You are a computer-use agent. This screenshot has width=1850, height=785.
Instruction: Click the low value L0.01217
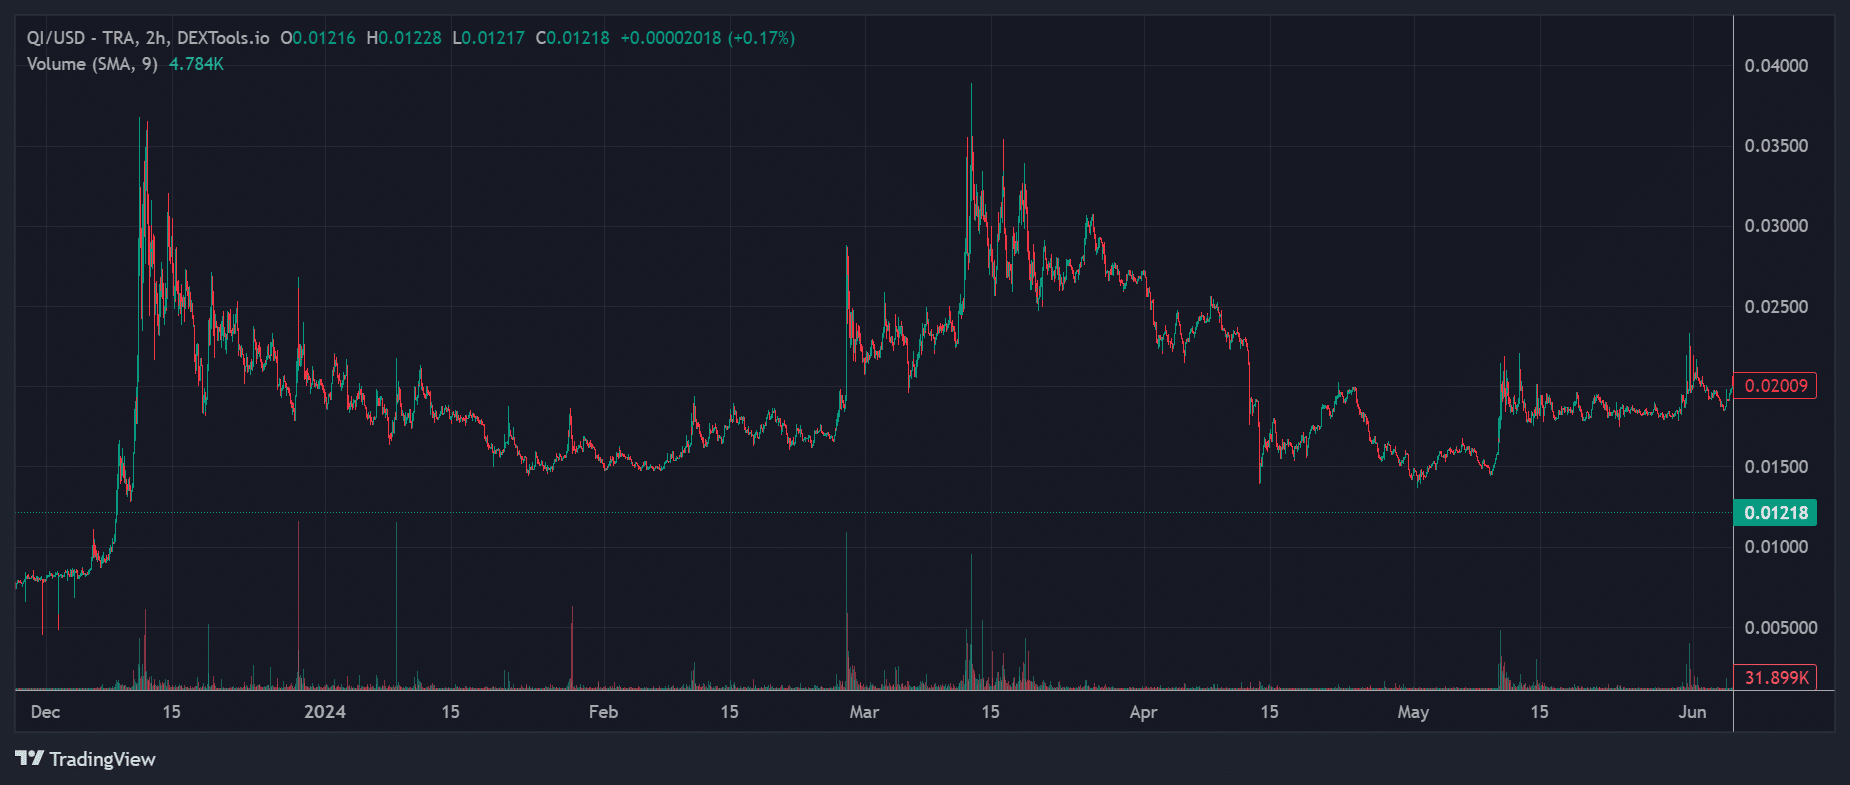(x=489, y=38)
